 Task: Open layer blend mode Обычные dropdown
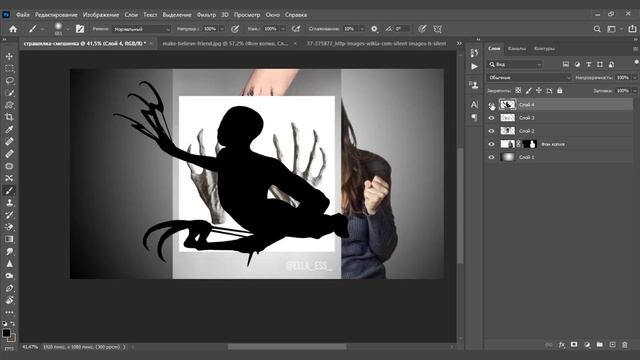tap(529, 78)
